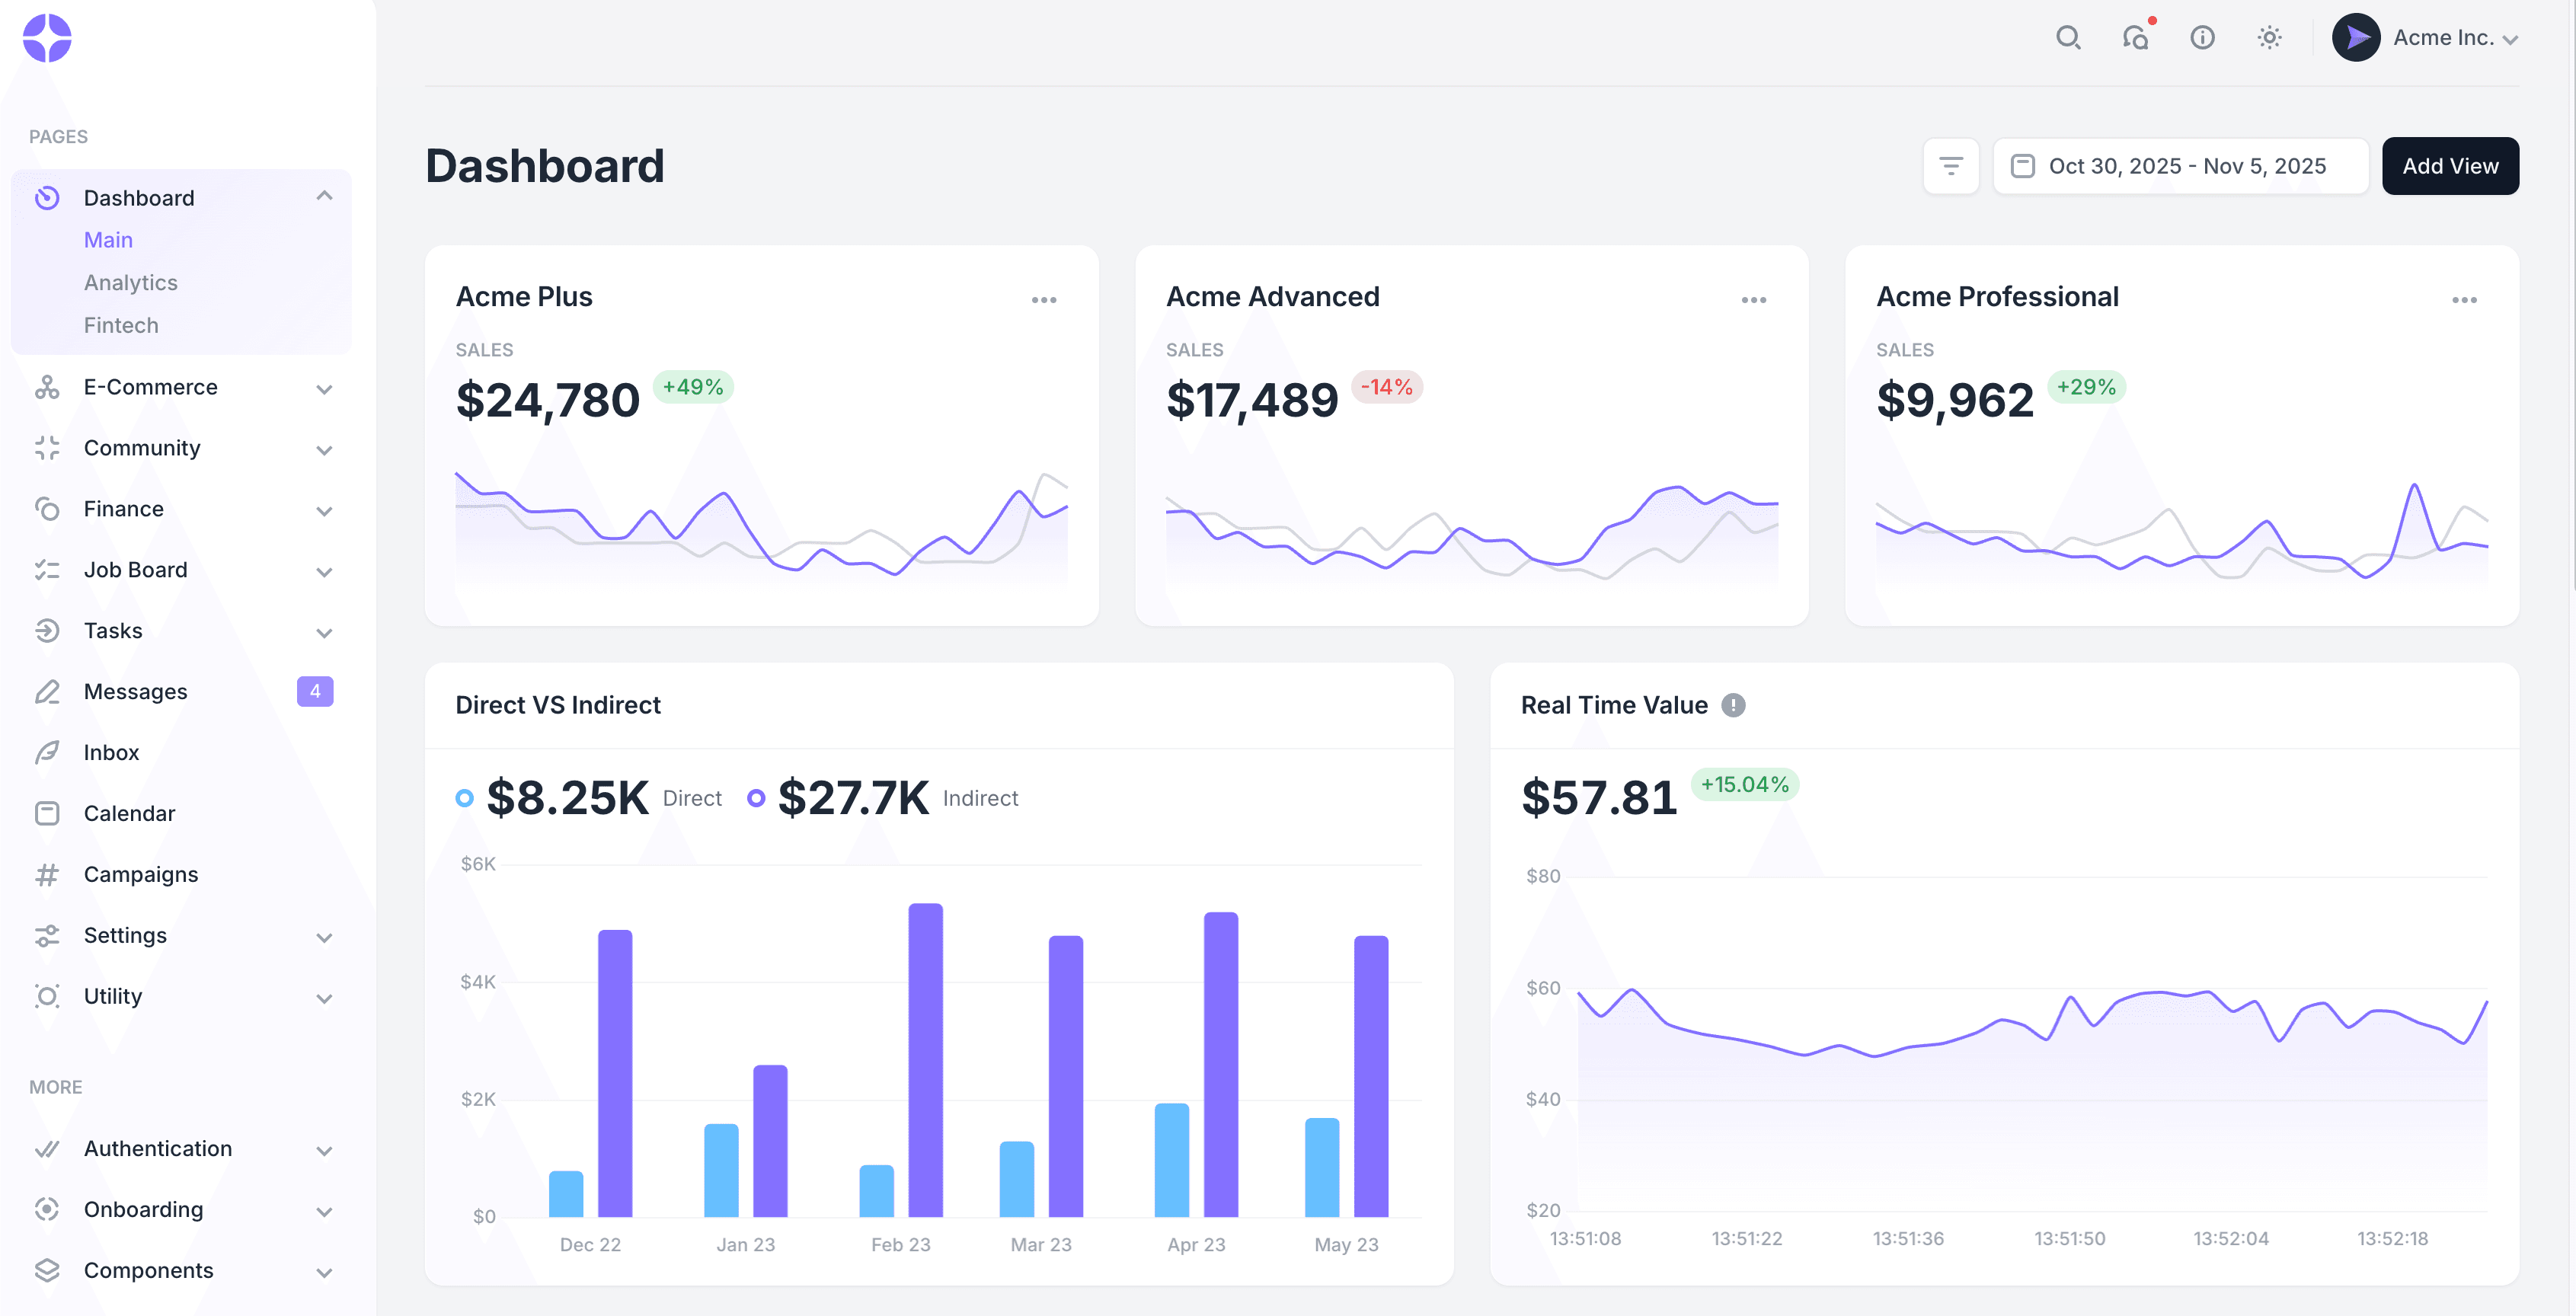Toggle the Direct legend in Direct VS Indirect
This screenshot has width=2576, height=1316.
[465, 797]
